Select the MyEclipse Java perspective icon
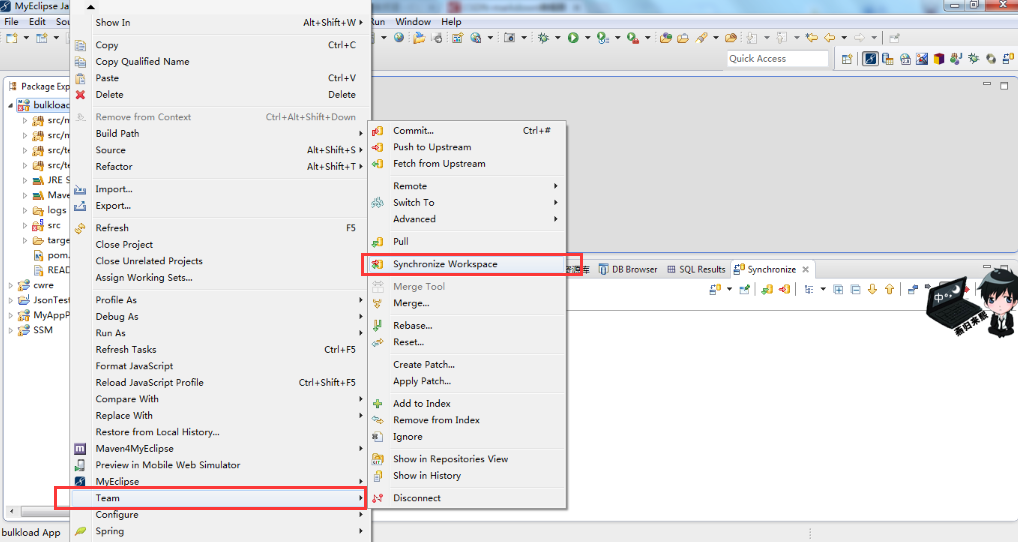 point(870,59)
